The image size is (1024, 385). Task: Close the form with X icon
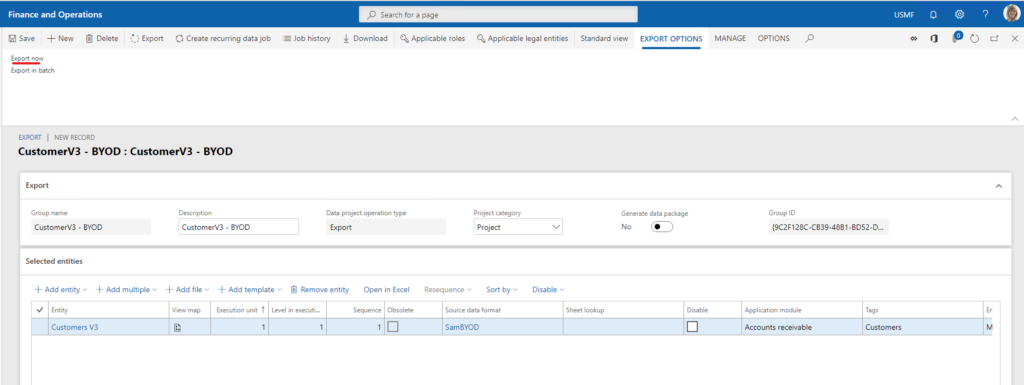[x=1014, y=39]
